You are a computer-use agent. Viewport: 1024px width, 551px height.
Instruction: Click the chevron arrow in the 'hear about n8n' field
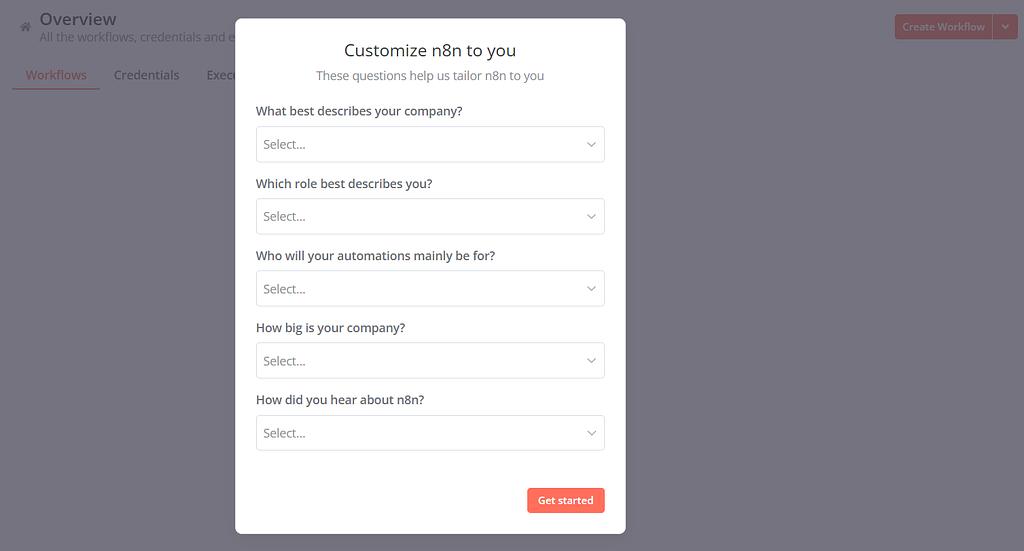click(591, 433)
